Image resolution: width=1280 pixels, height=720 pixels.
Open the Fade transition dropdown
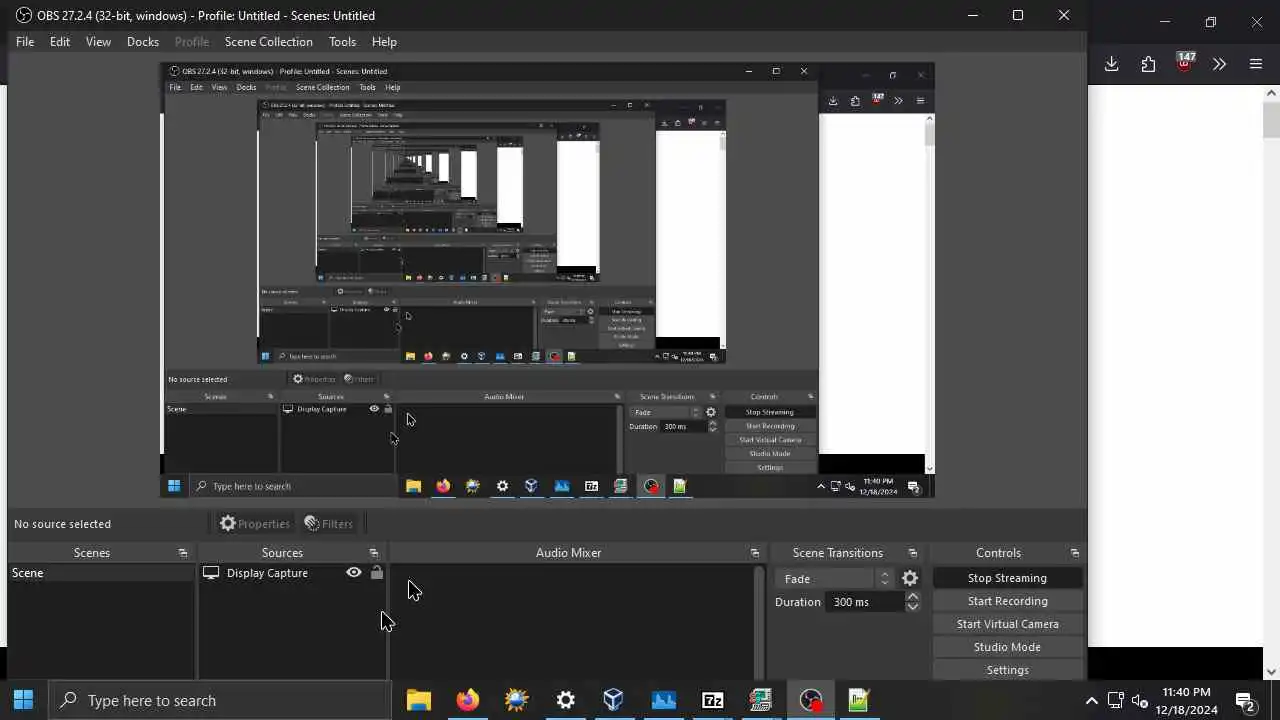836,578
